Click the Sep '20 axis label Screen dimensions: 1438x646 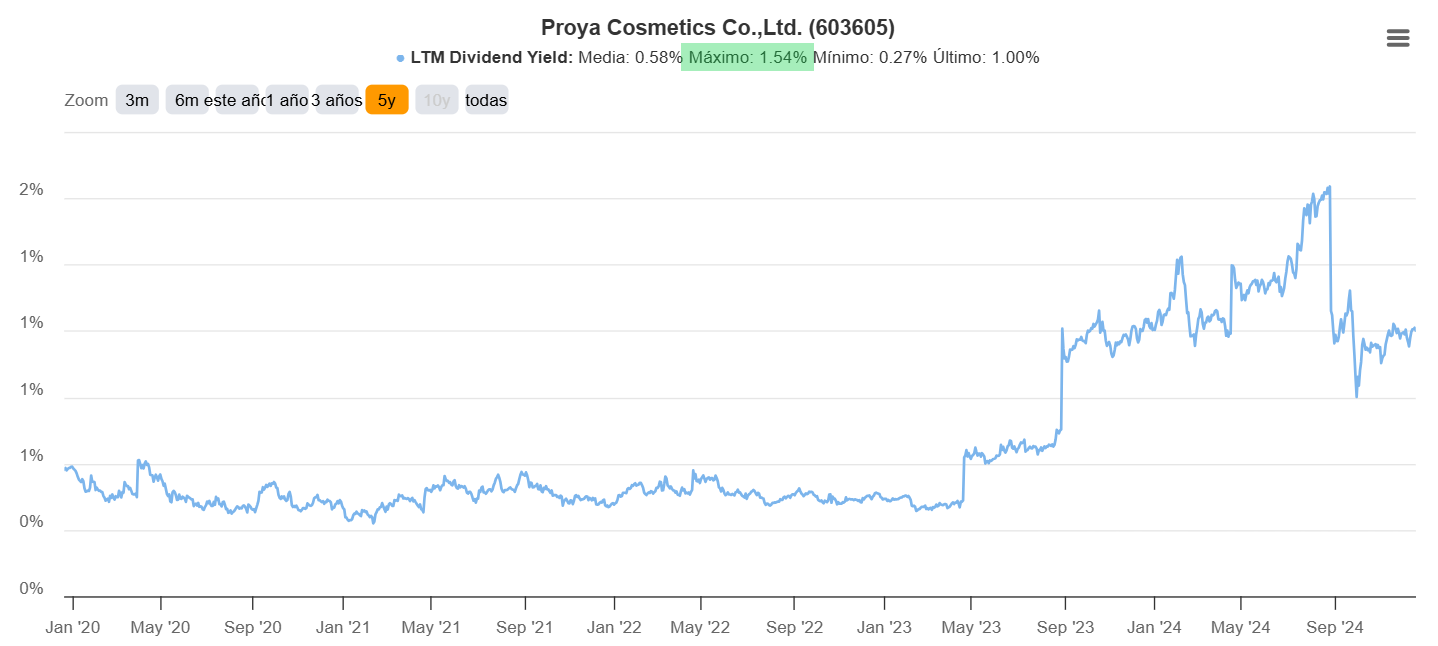(x=253, y=628)
